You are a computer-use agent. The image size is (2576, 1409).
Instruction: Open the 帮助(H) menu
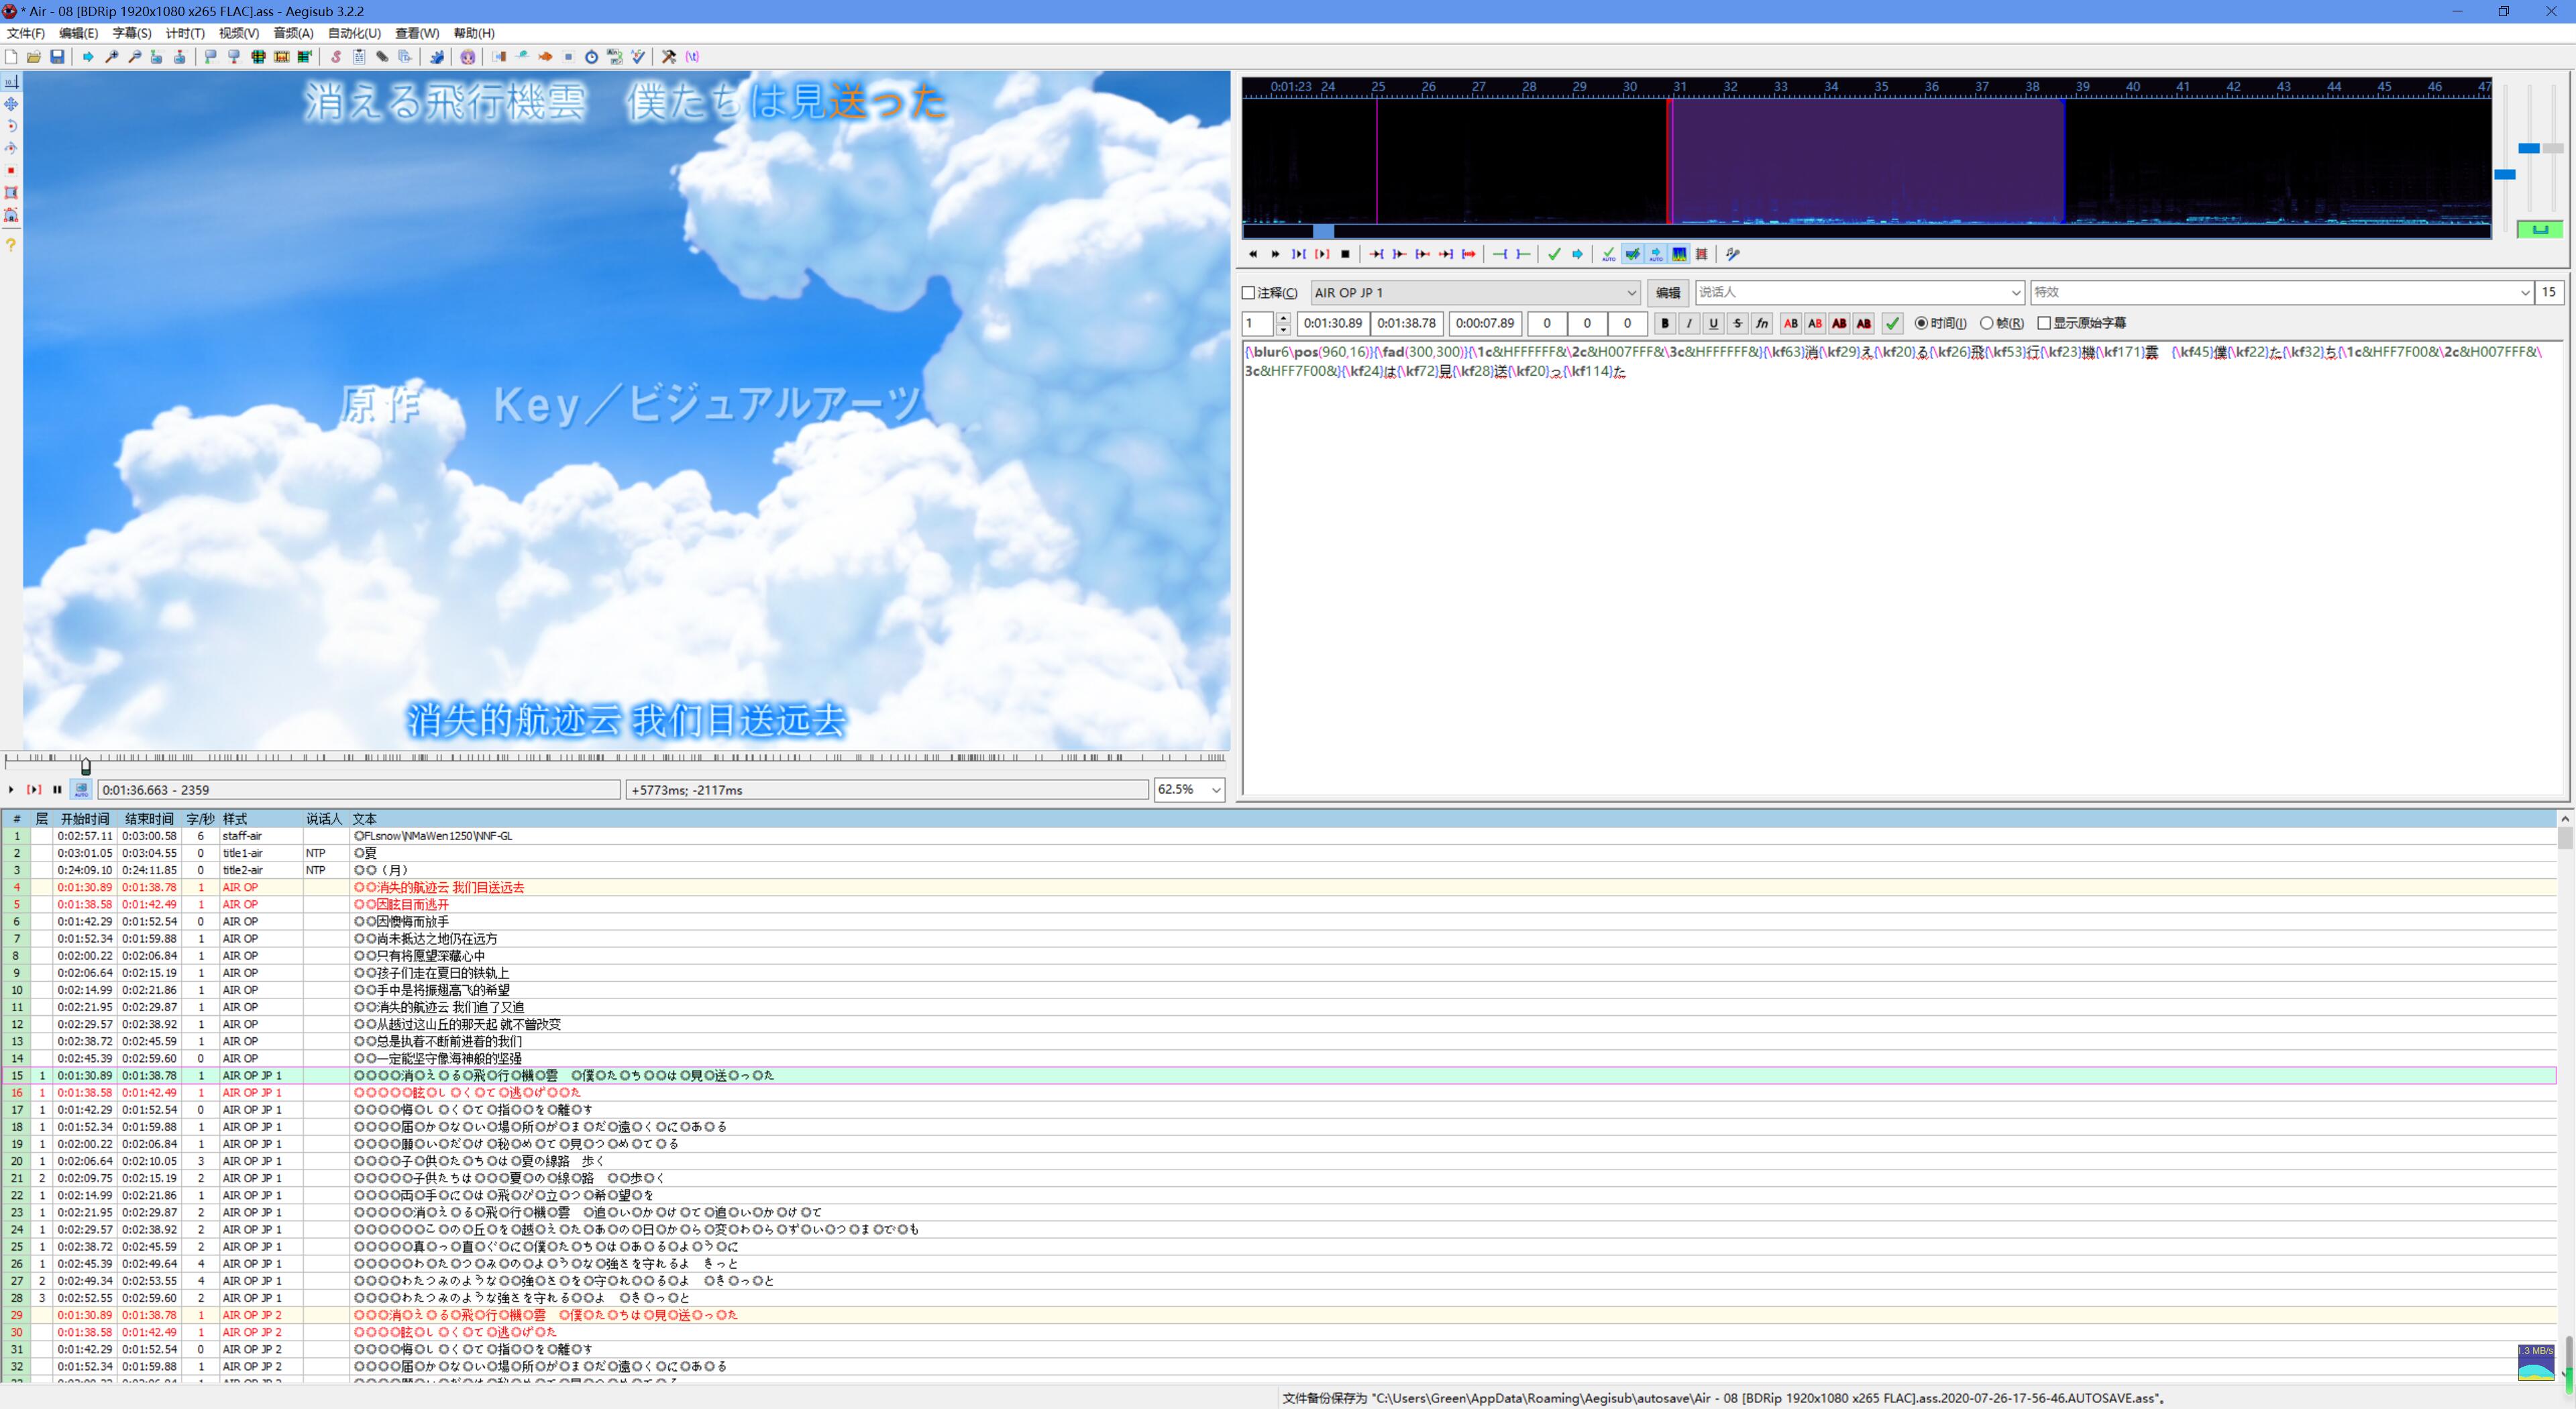[474, 33]
